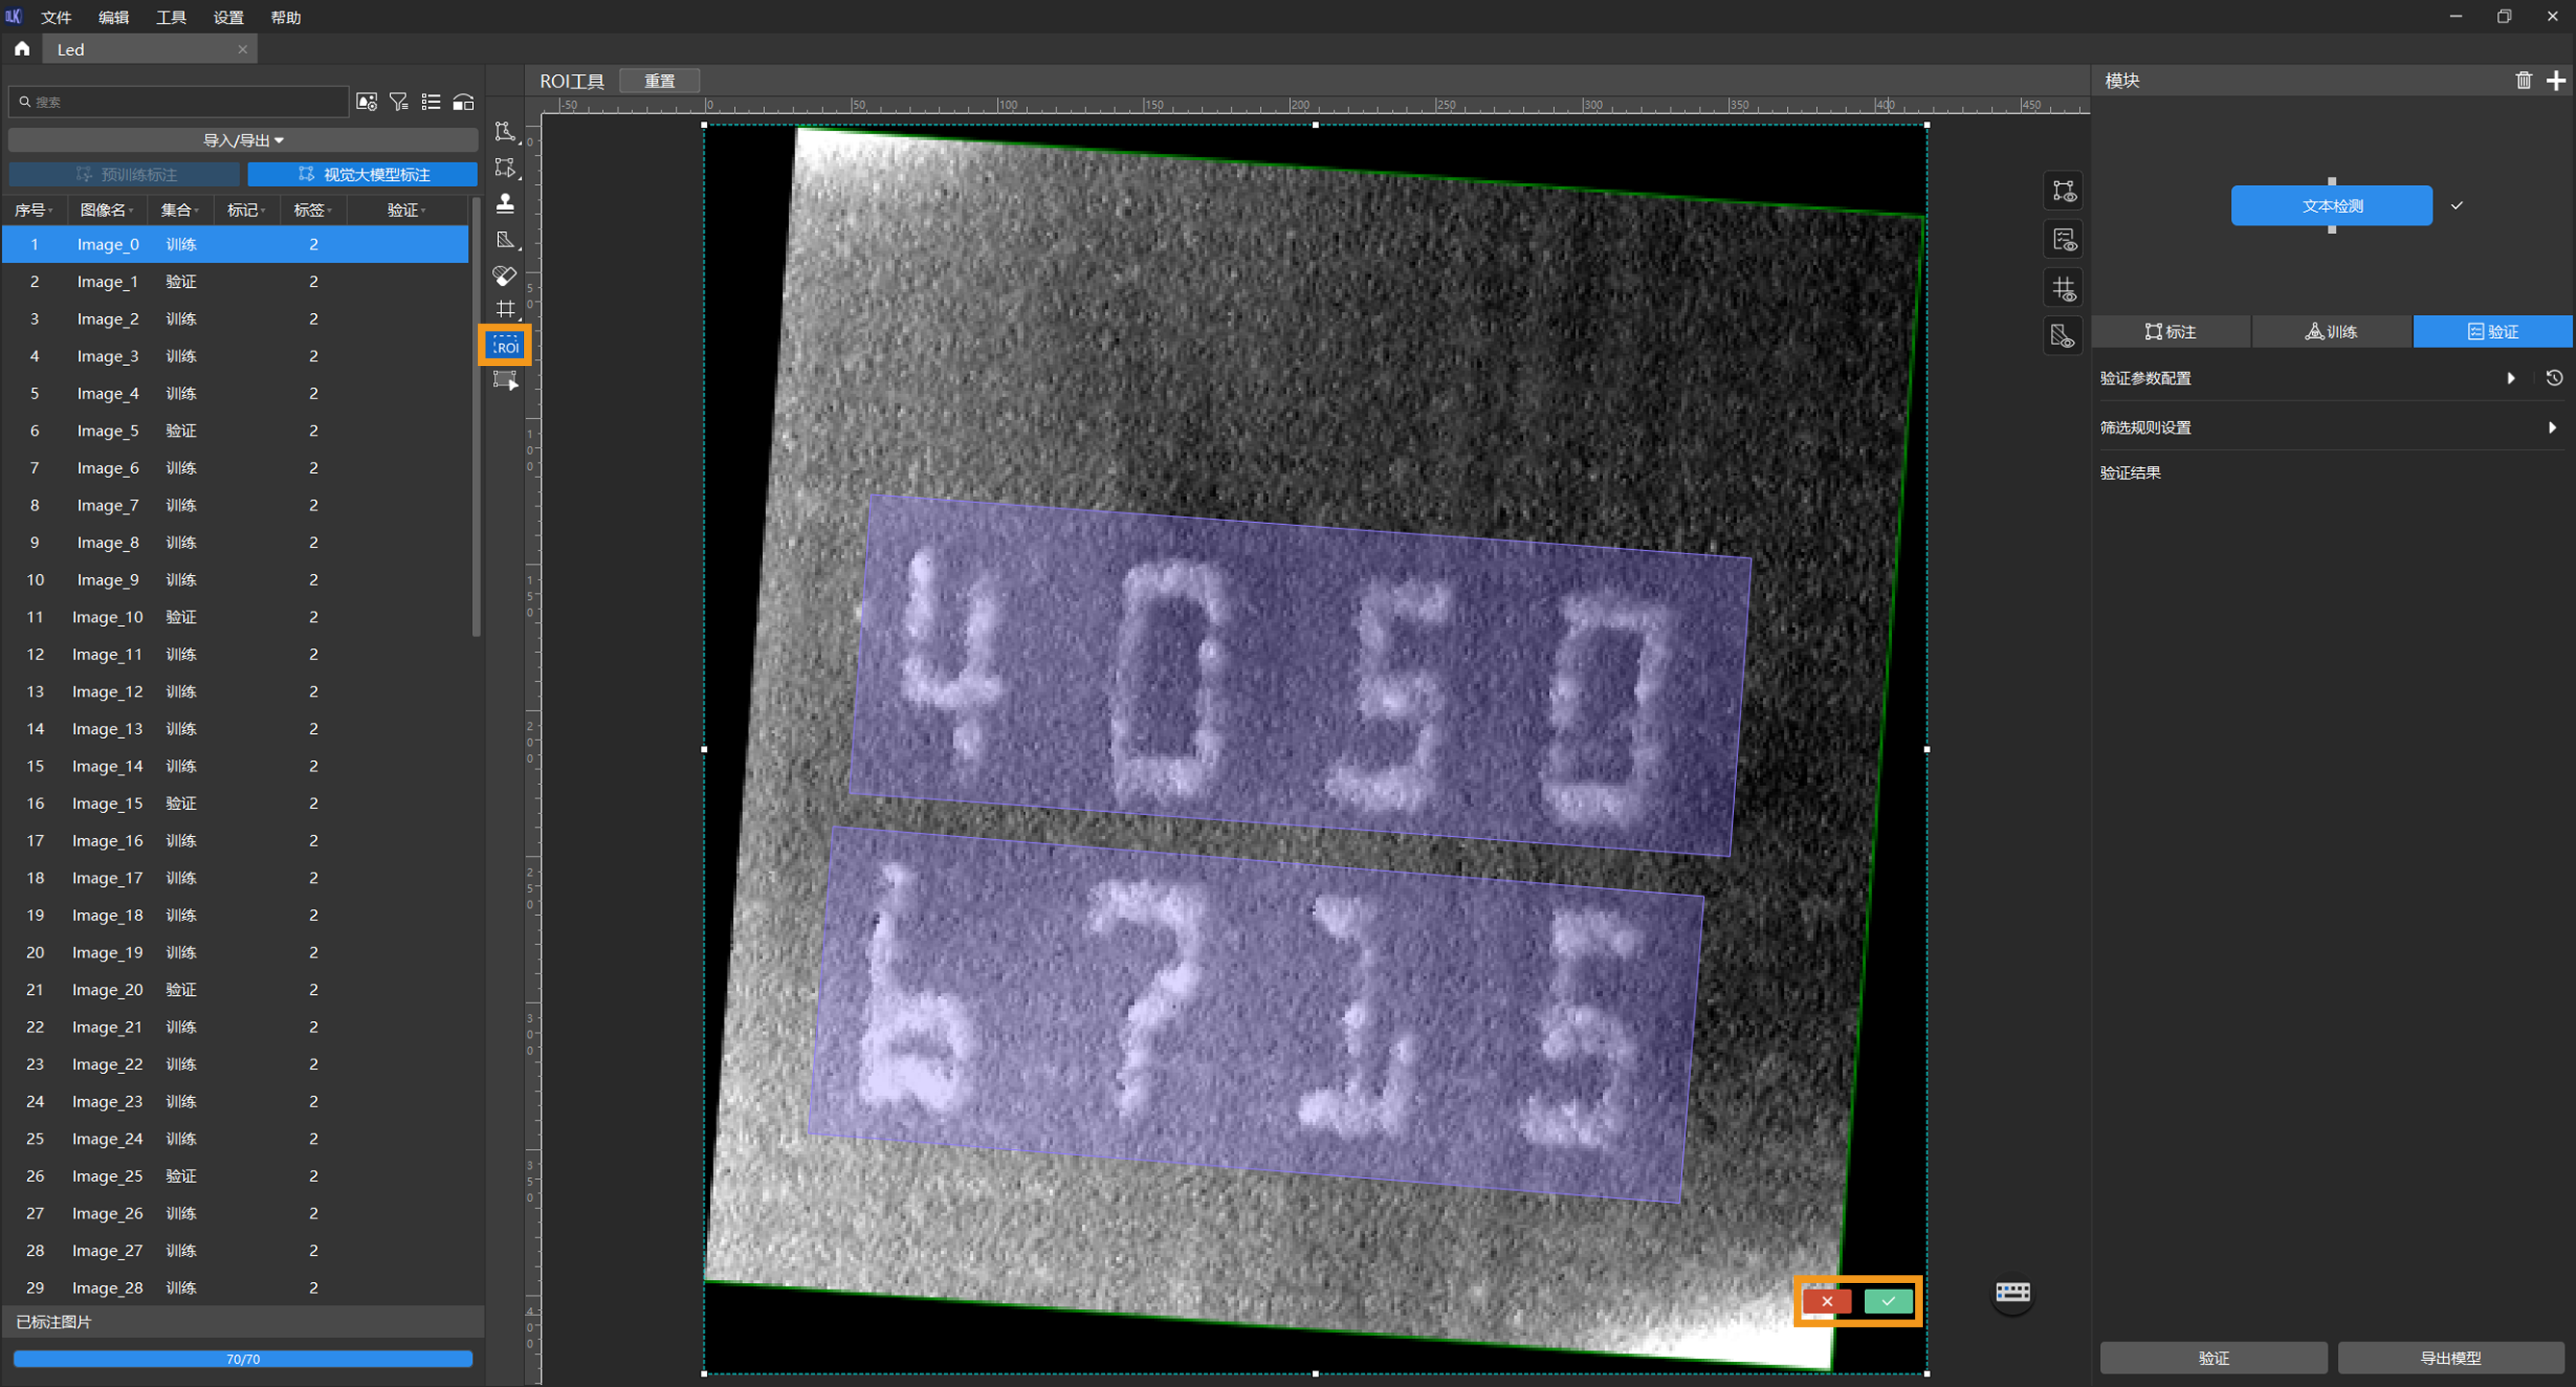Select the polygon annotation tool
Viewport: 2576px width, 1387px height.
[505, 131]
